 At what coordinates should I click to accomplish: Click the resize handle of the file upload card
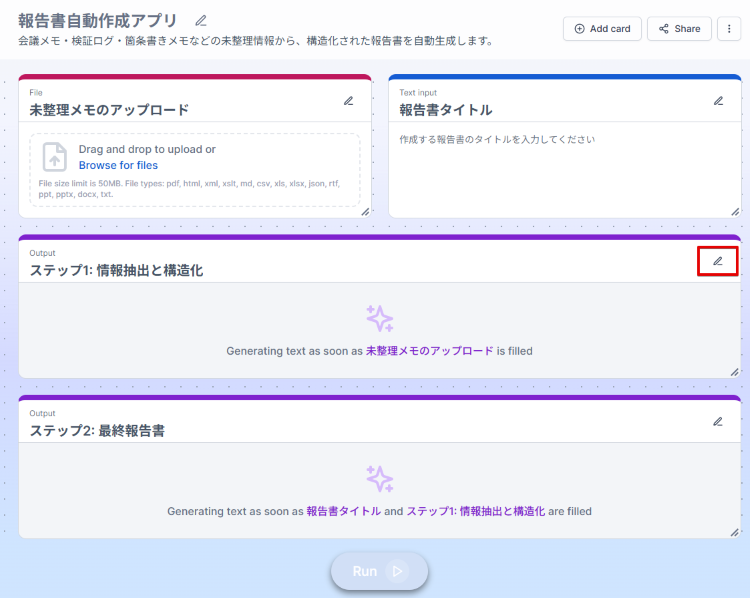tap(365, 212)
